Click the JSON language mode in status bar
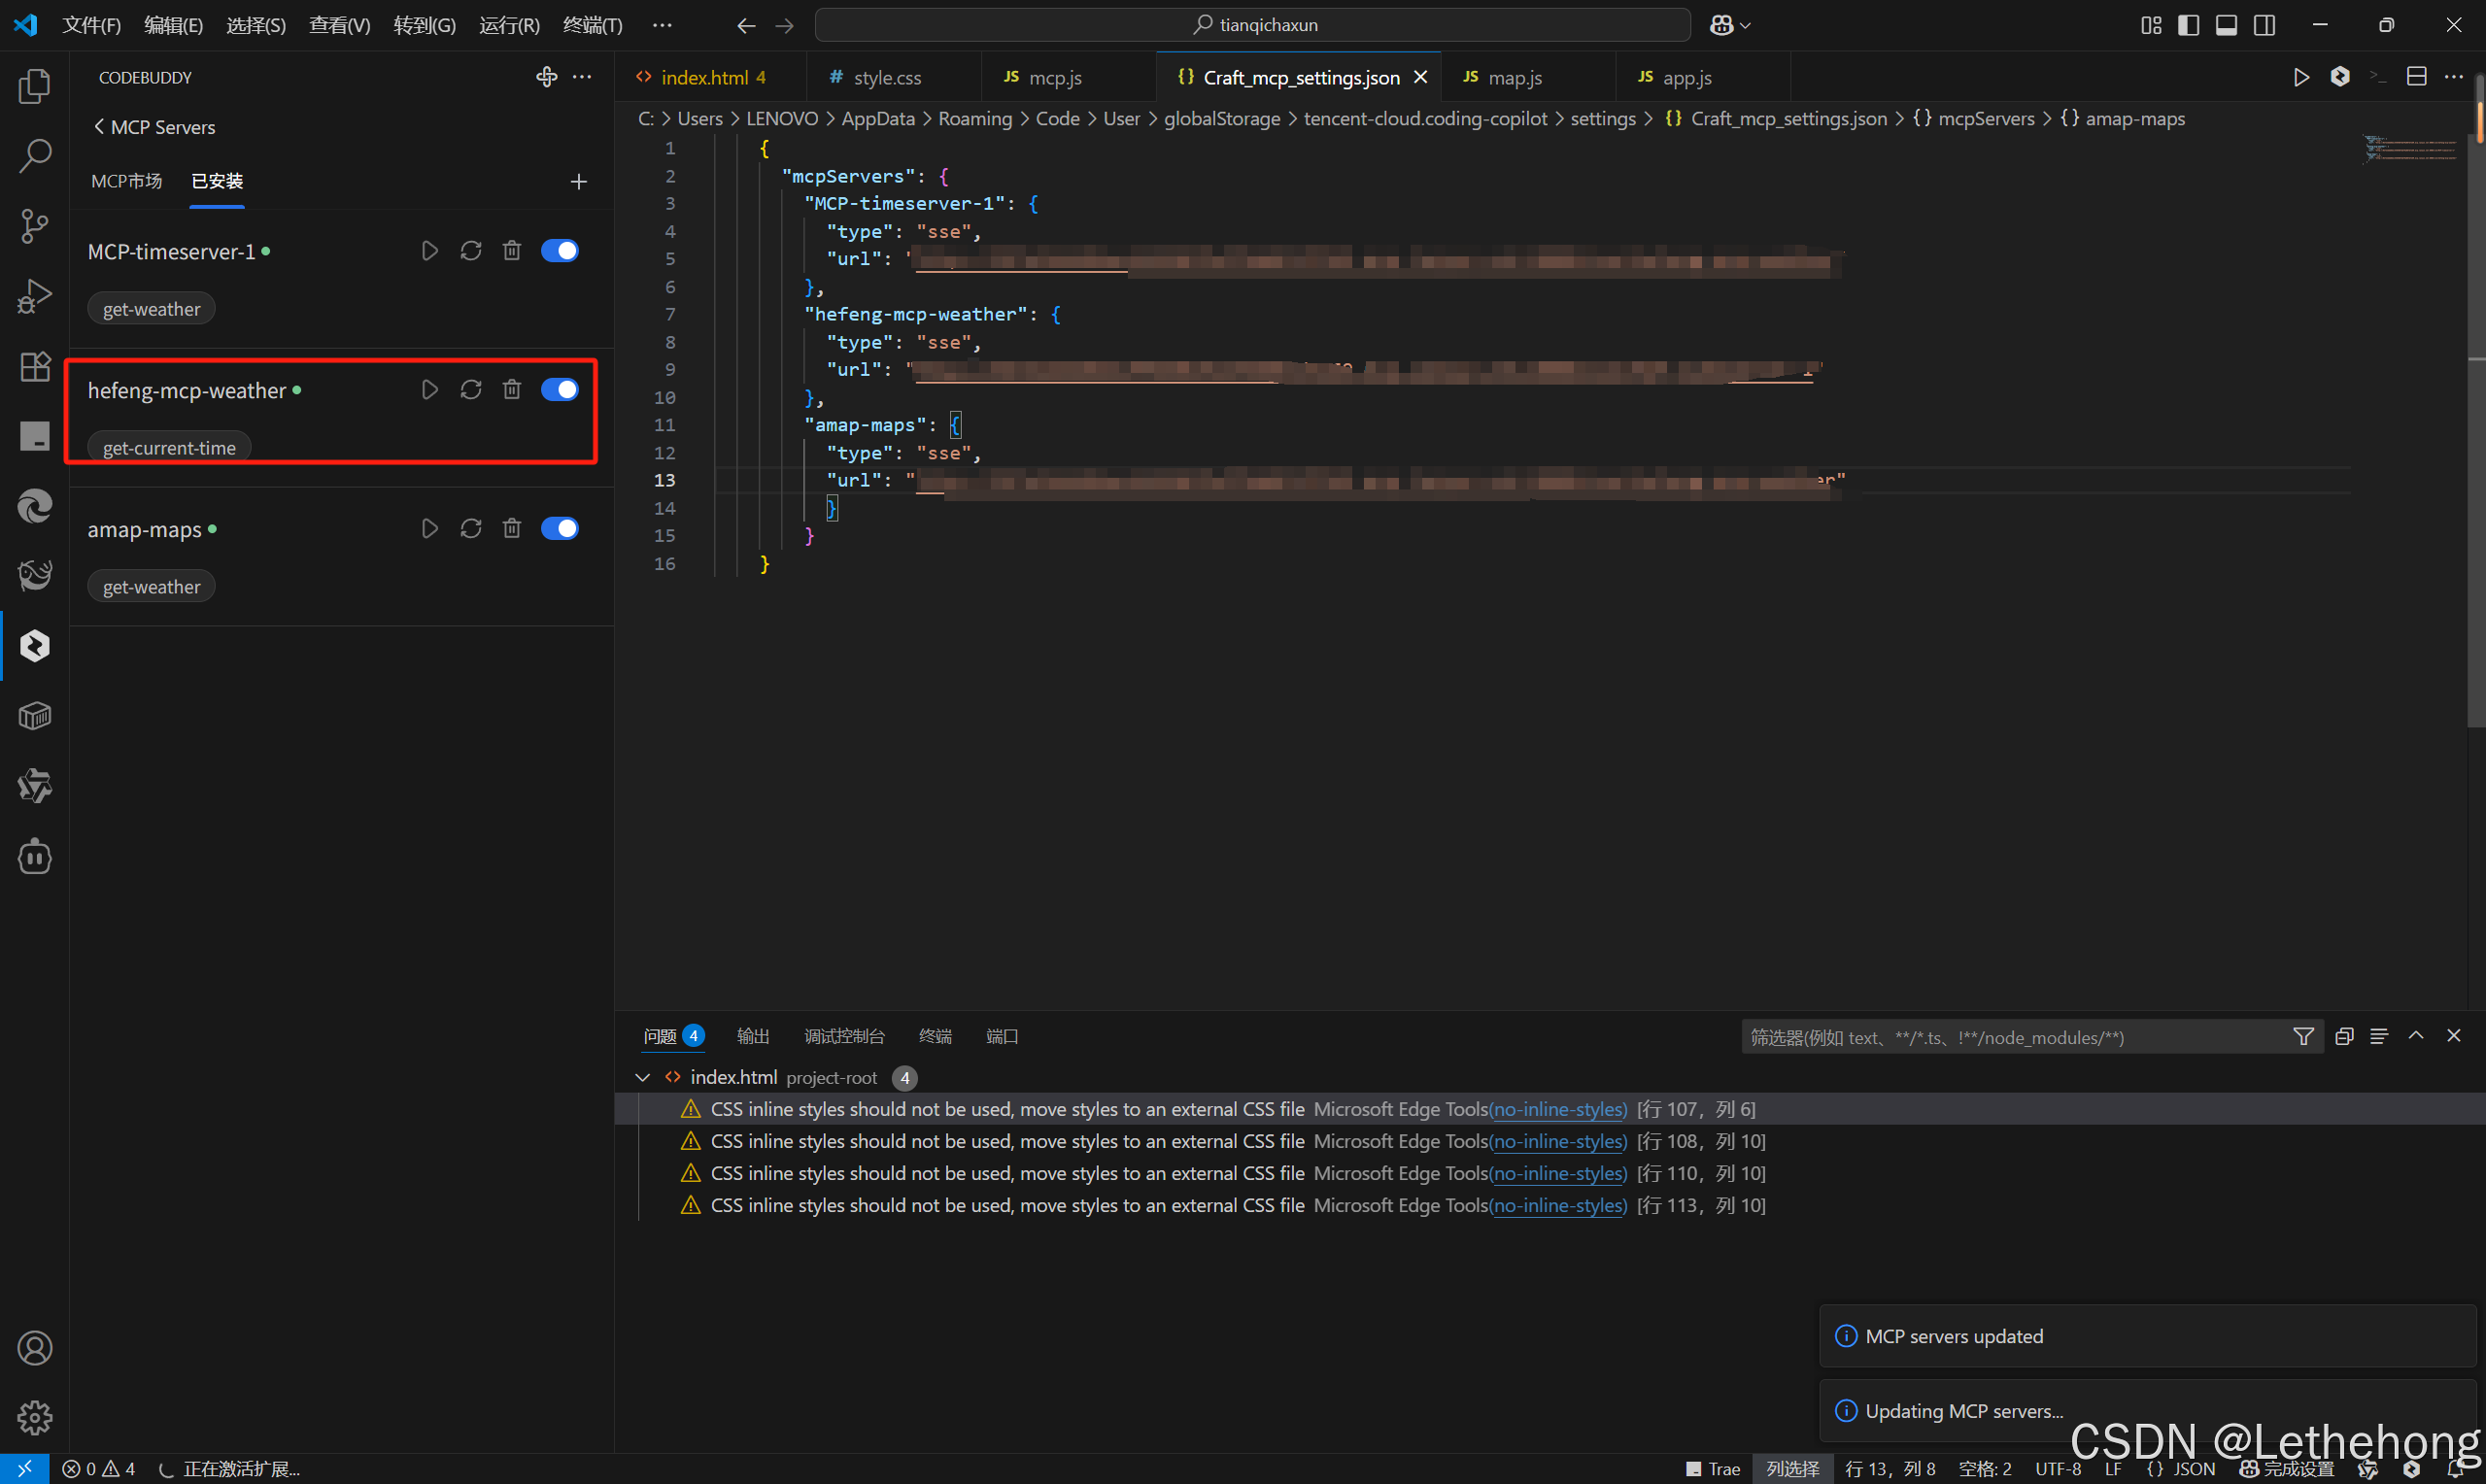This screenshot has height=1484, width=2486. (2182, 1469)
